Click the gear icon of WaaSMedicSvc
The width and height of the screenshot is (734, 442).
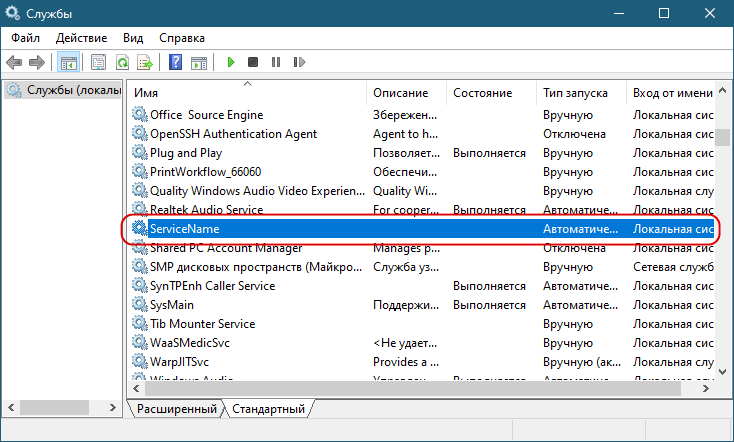[x=139, y=343]
